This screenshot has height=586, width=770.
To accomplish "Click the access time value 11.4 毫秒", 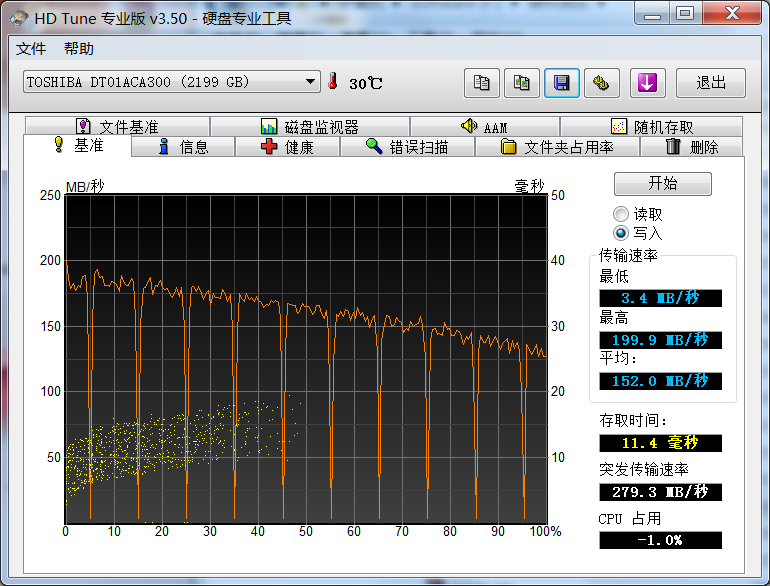I will (660, 443).
